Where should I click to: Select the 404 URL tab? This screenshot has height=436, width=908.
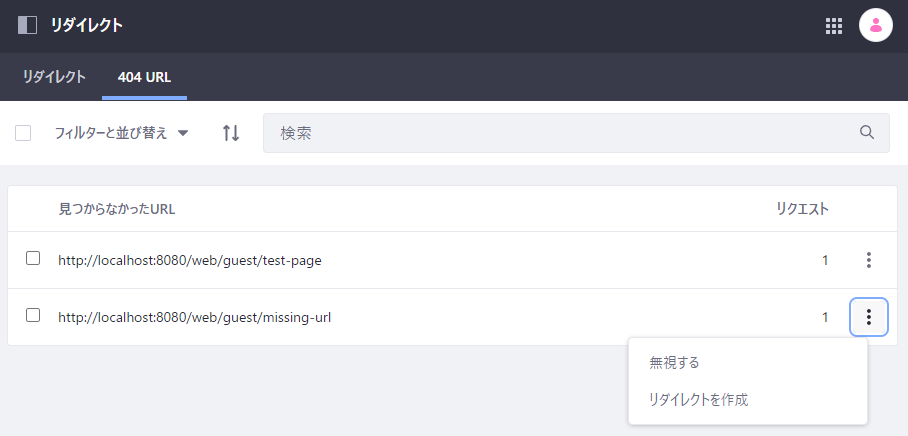click(x=144, y=77)
